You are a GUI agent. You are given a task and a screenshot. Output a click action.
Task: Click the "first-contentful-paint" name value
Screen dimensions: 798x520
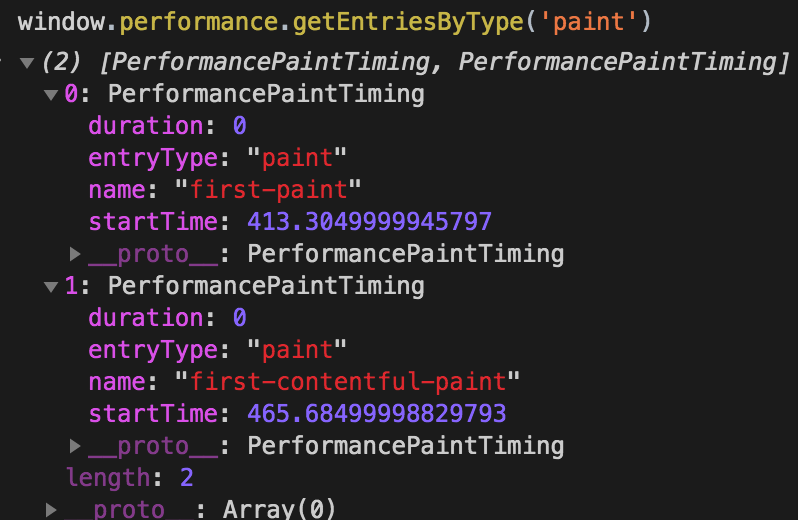(x=348, y=382)
